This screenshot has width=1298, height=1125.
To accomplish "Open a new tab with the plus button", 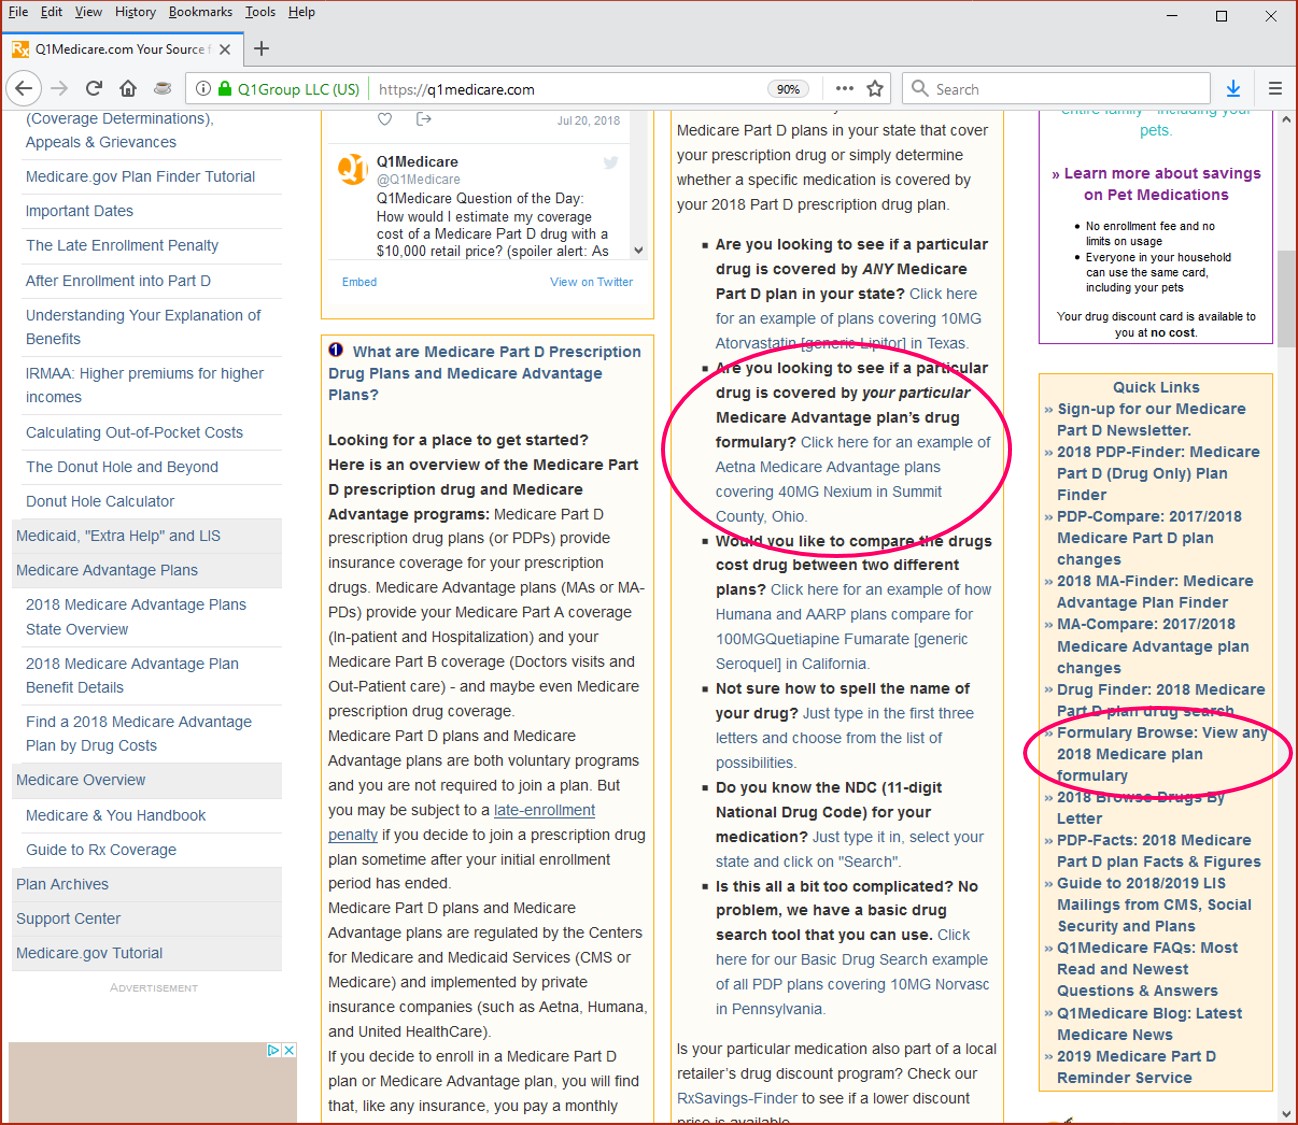I will coord(261,49).
